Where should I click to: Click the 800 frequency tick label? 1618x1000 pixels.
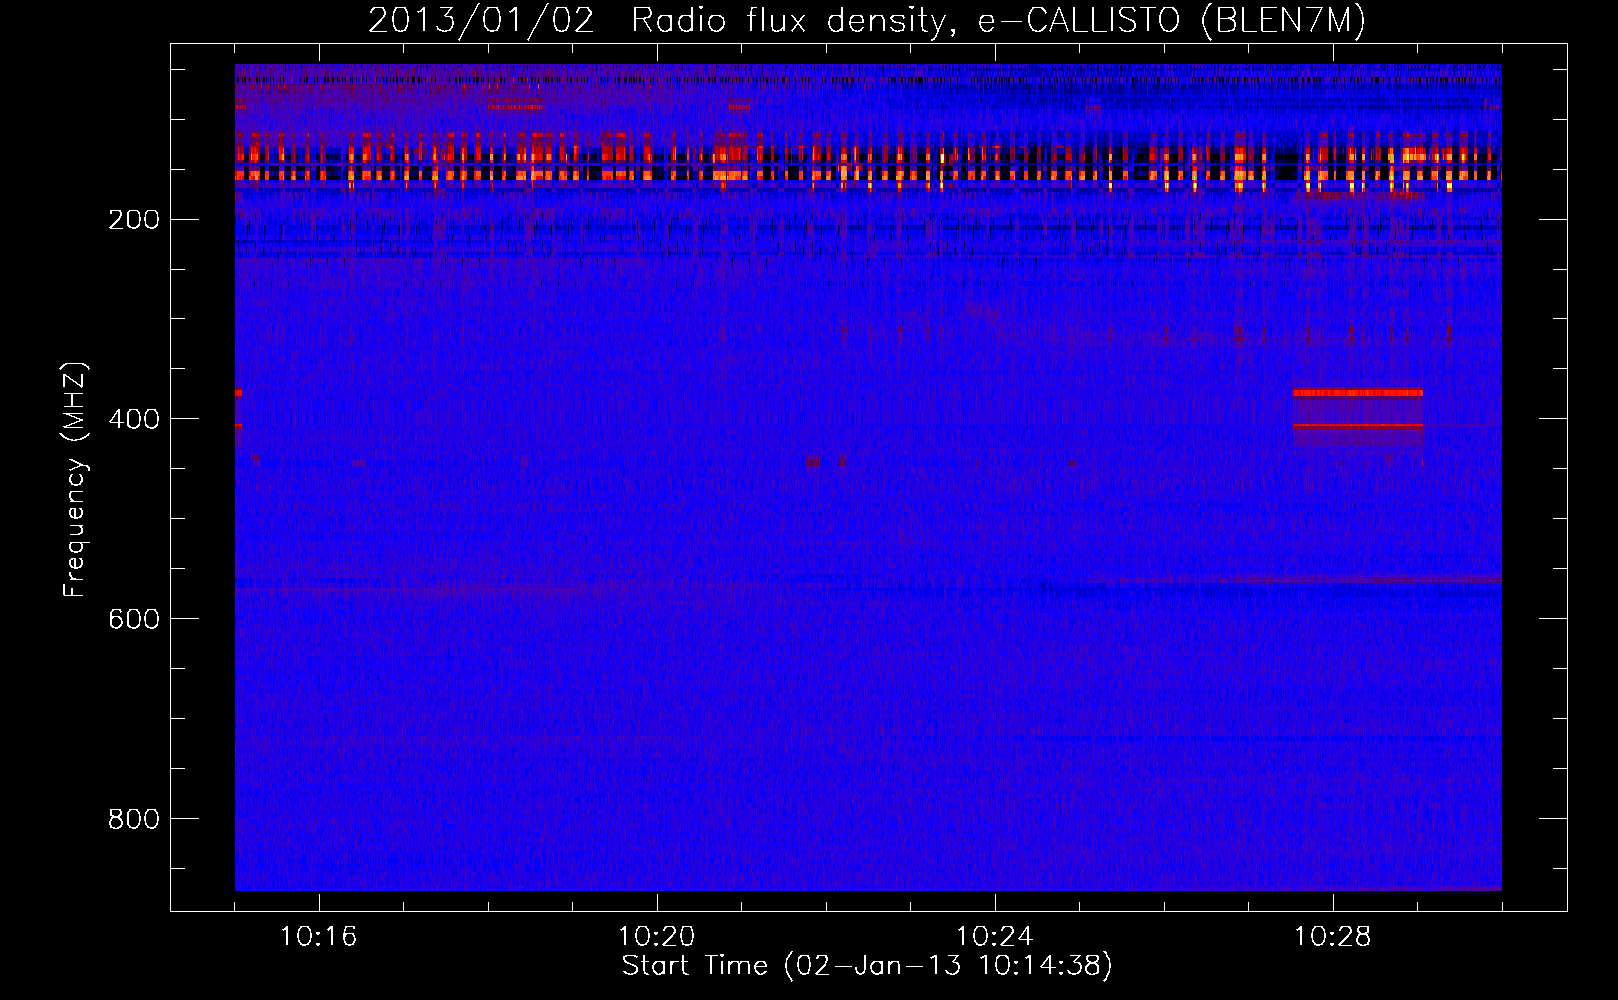click(x=134, y=819)
